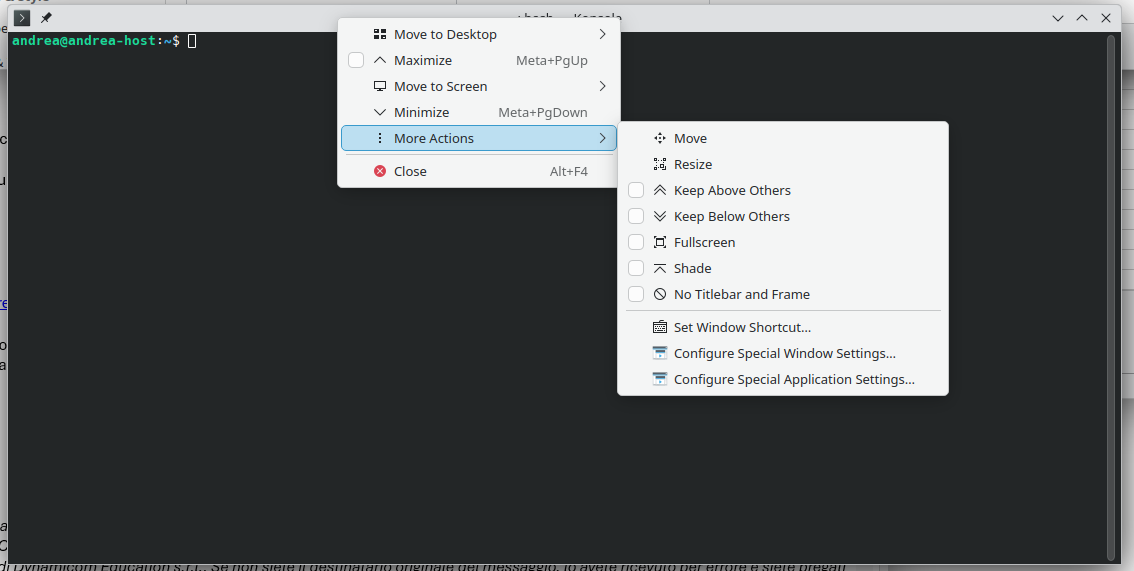Choose Keep Below Others menu entry
This screenshot has width=1134, height=571.
pyautogui.click(x=731, y=217)
